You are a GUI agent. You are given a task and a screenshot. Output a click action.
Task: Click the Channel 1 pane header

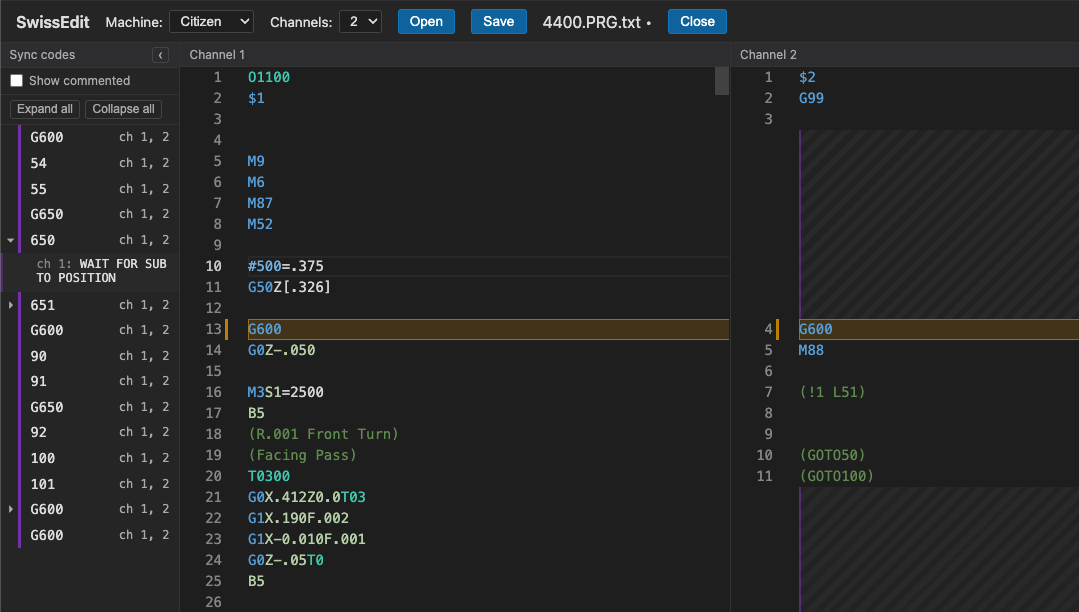point(454,54)
